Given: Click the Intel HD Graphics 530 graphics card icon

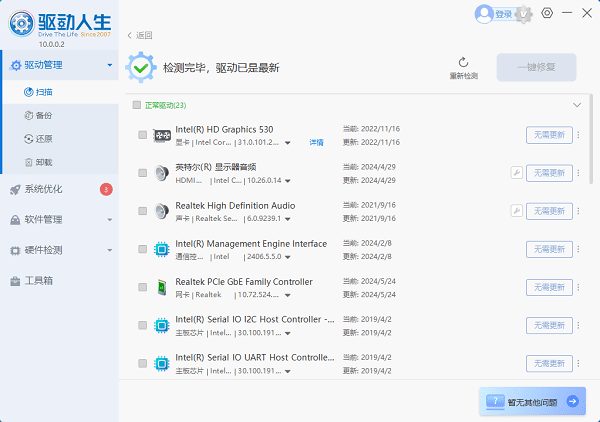Looking at the screenshot, I should point(161,135).
